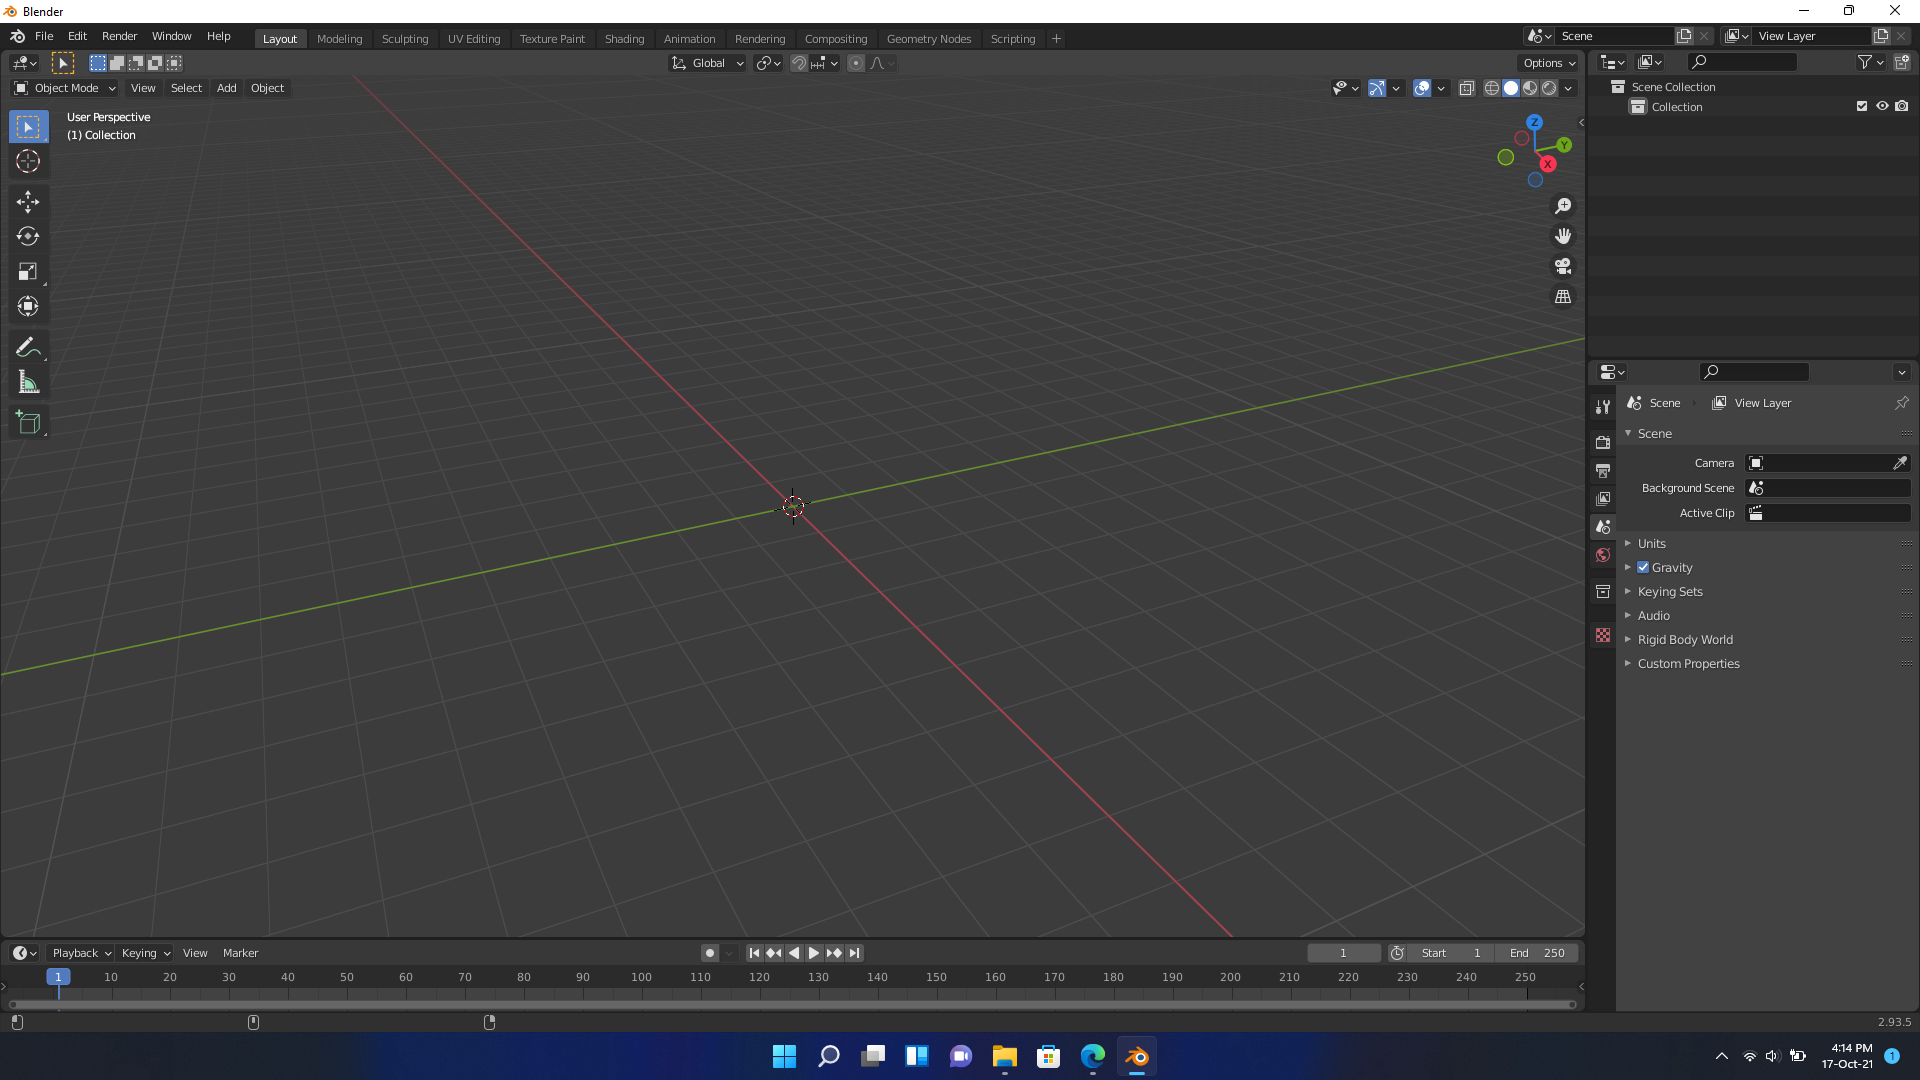The height and width of the screenshot is (1080, 1920).
Task: Toggle Collection exclude checkbox in outliner
Action: (x=1862, y=106)
